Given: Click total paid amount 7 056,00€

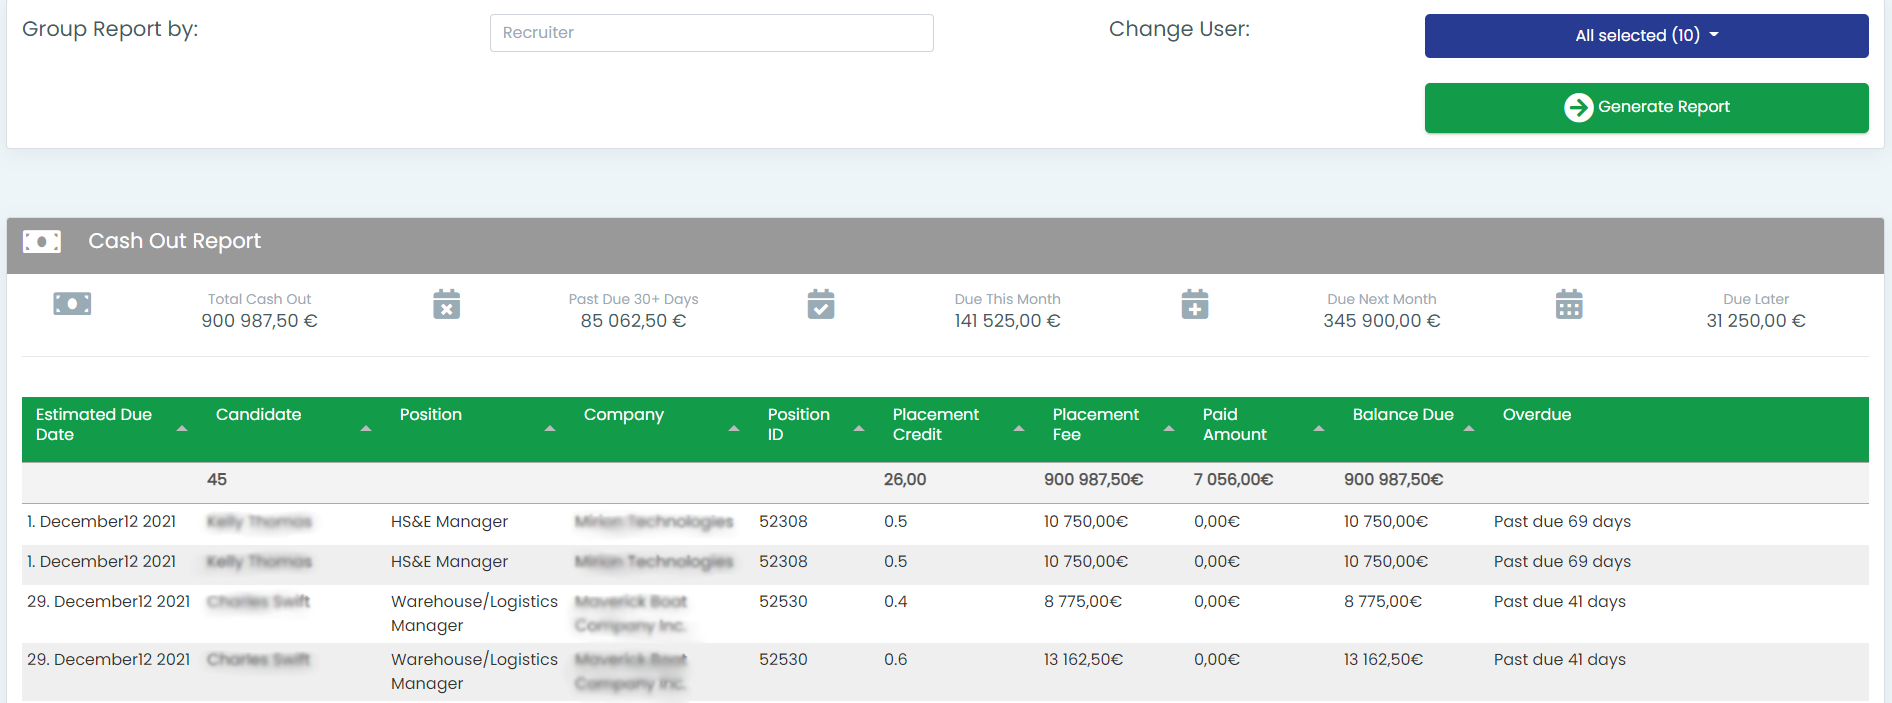Looking at the screenshot, I should (x=1233, y=480).
